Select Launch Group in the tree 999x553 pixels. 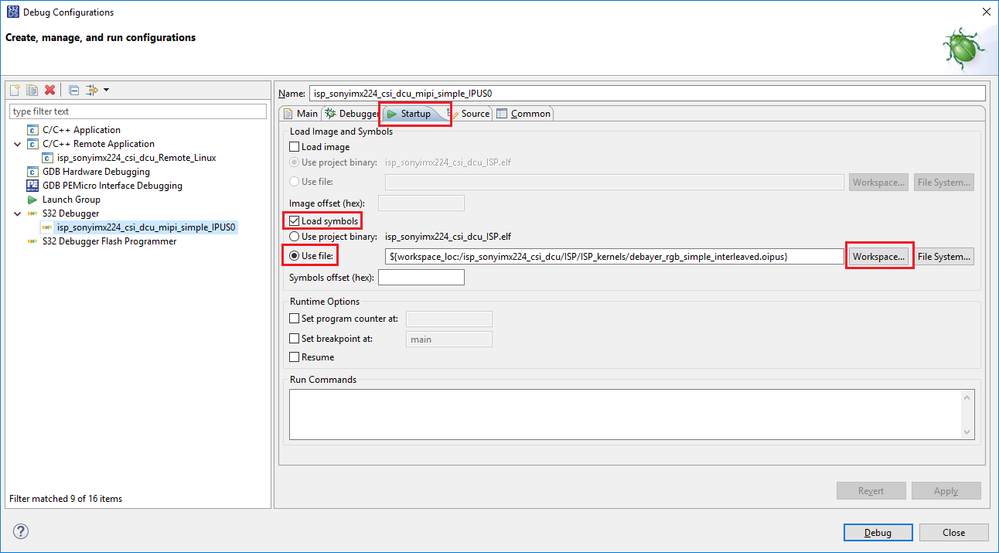[71, 200]
